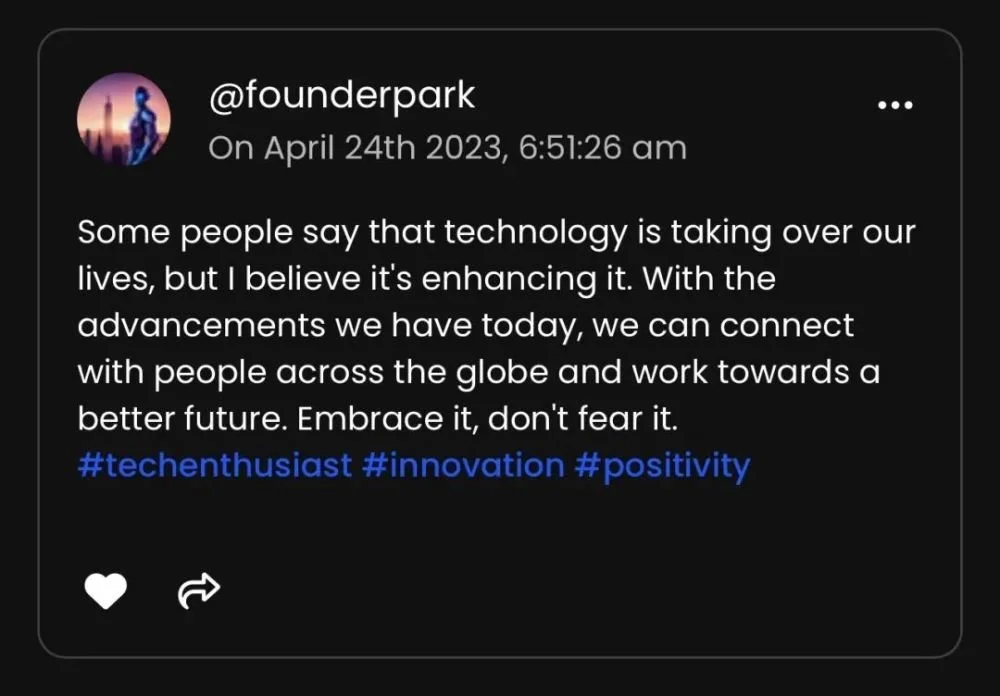Follow the #techenthusiast hashtag link
The image size is (1000, 696).
tap(214, 466)
